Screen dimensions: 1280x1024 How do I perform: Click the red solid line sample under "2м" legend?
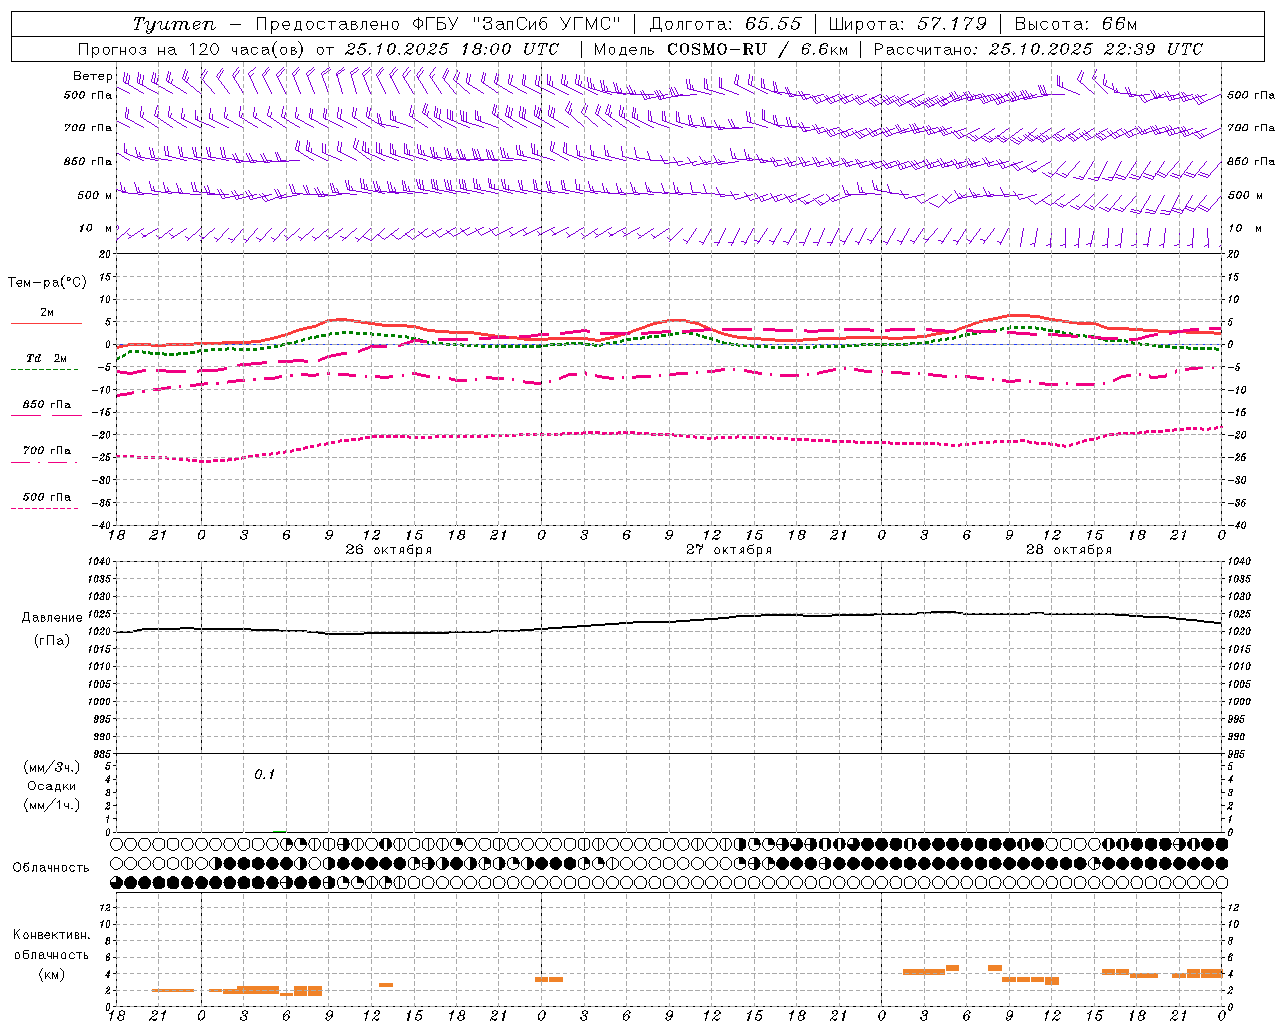click(46, 323)
